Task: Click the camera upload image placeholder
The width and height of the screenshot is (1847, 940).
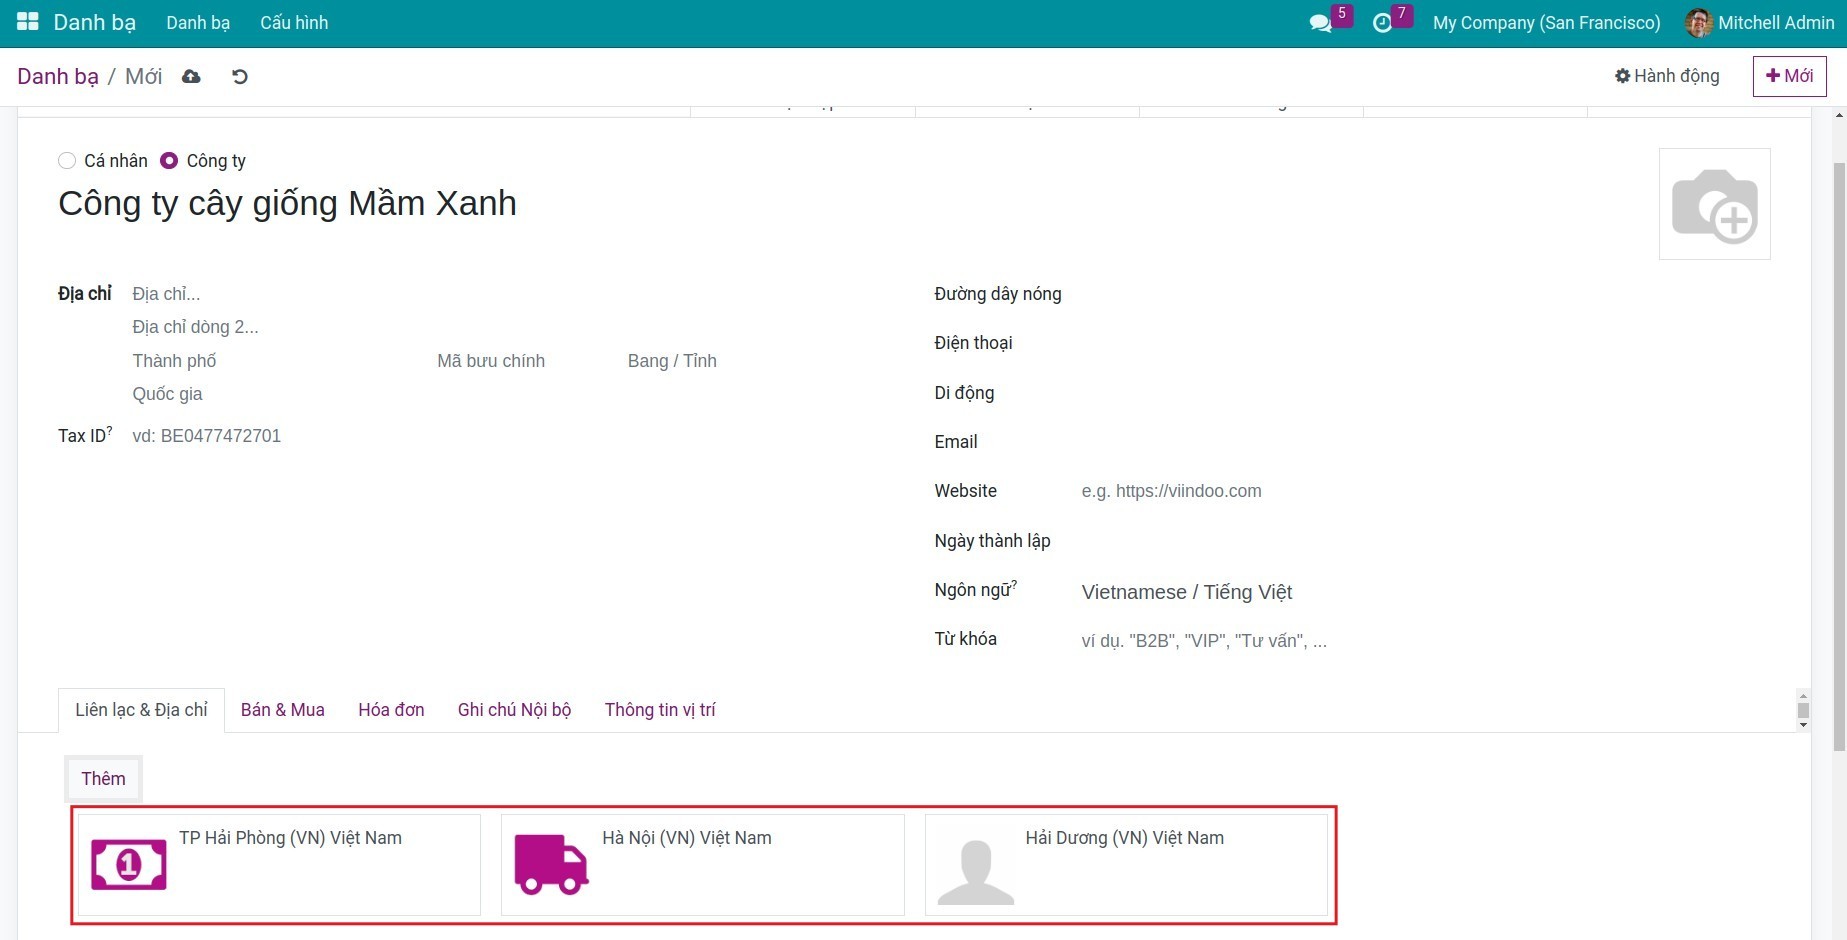Action: 1714,204
